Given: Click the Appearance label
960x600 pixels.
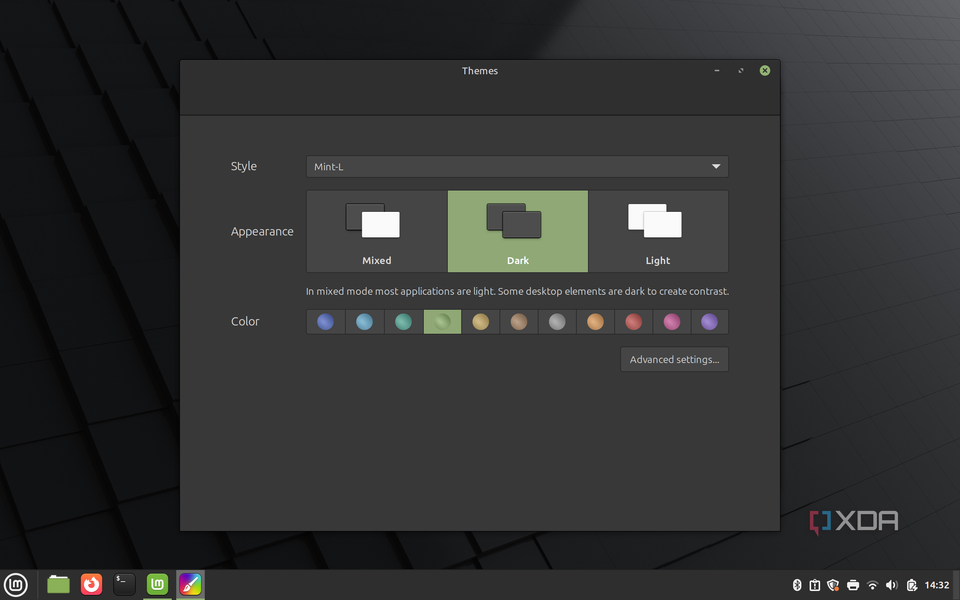Looking at the screenshot, I should (262, 231).
